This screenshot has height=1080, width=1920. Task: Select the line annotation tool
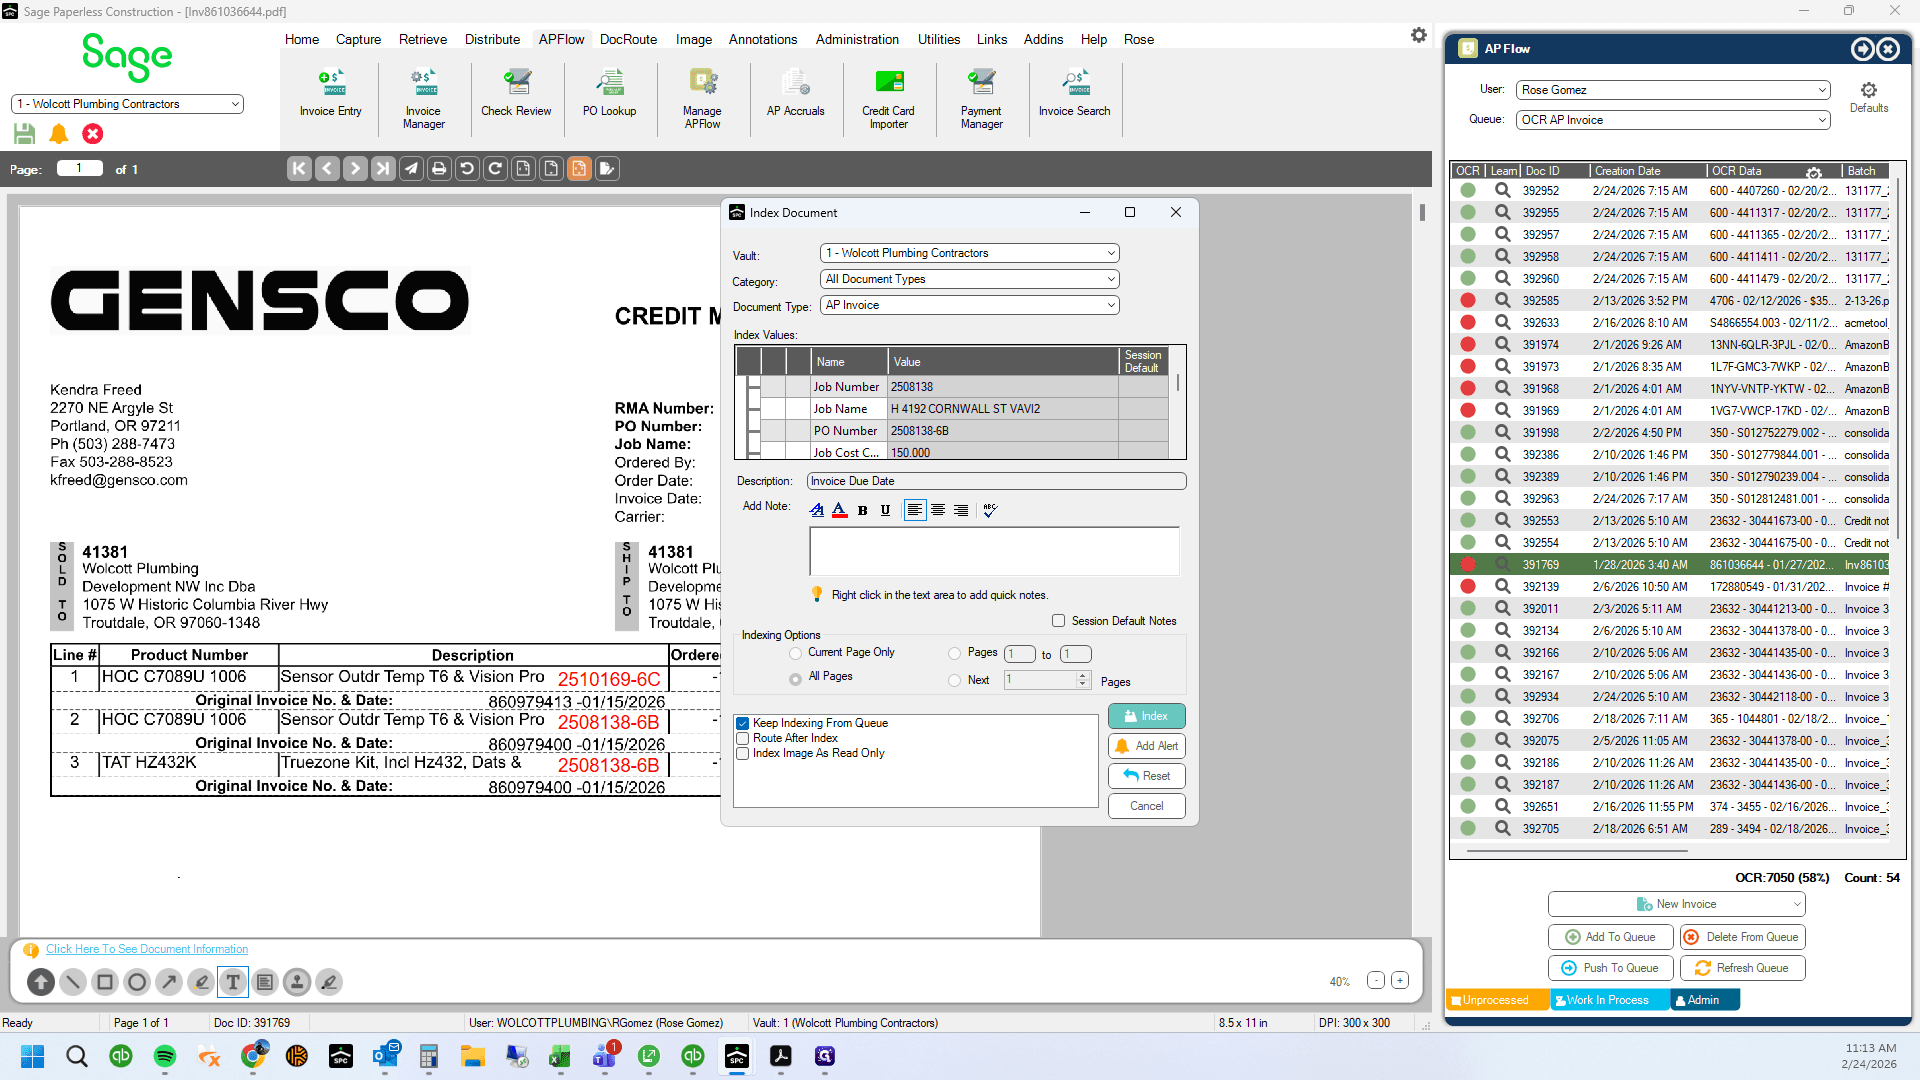(x=73, y=982)
